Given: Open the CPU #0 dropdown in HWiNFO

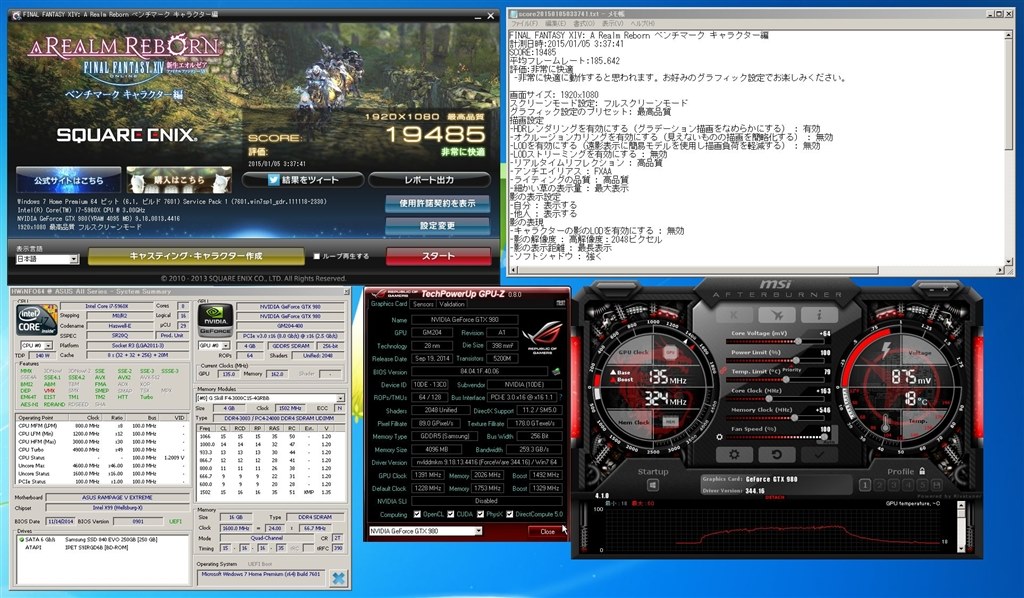Looking at the screenshot, I should [x=37, y=345].
